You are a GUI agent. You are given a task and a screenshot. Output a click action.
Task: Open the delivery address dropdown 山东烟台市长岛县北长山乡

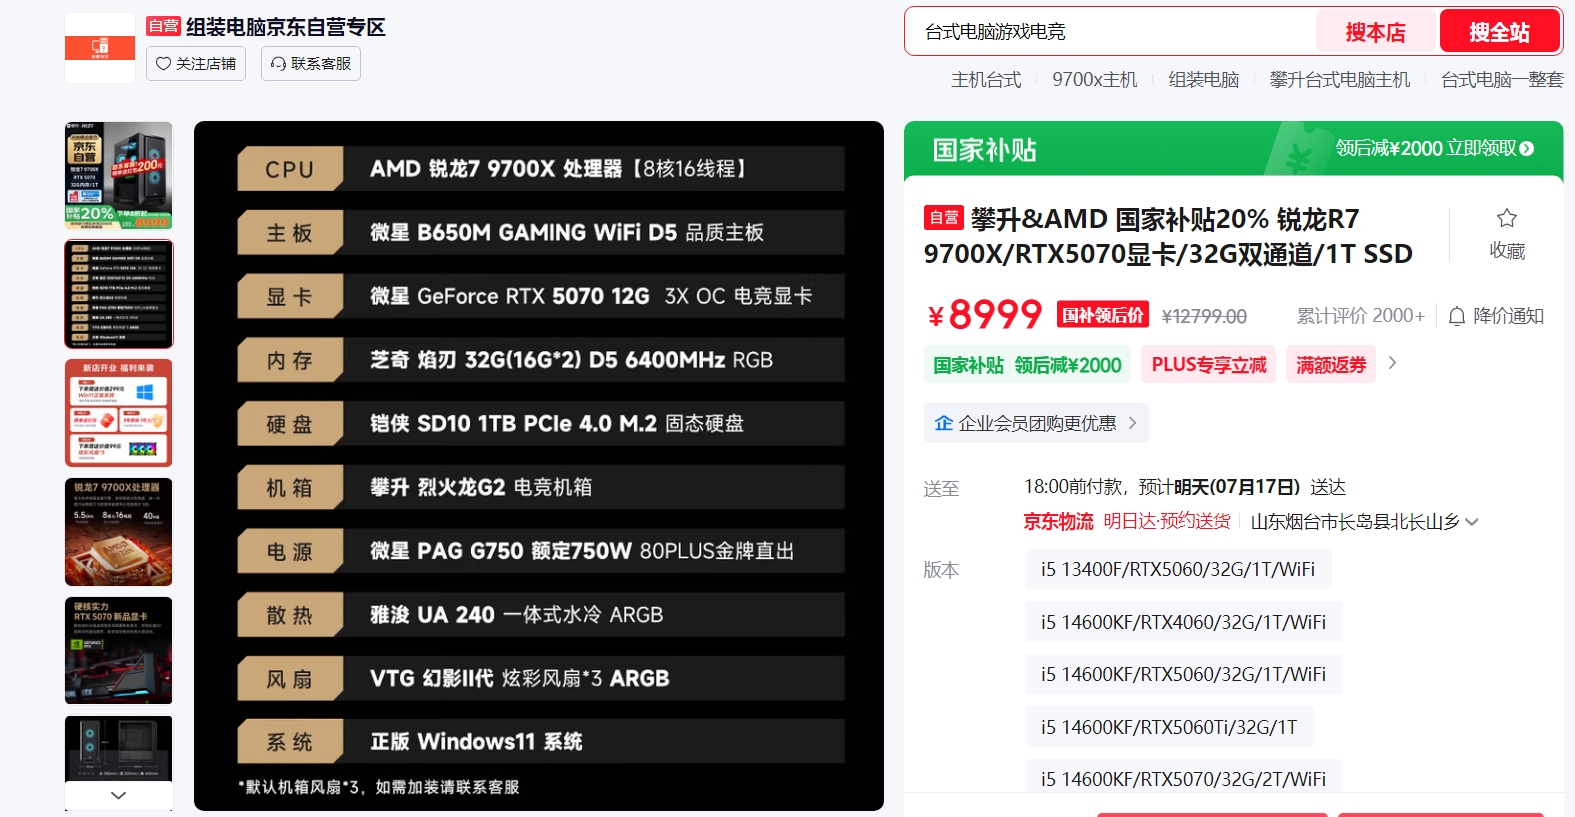pos(1365,522)
